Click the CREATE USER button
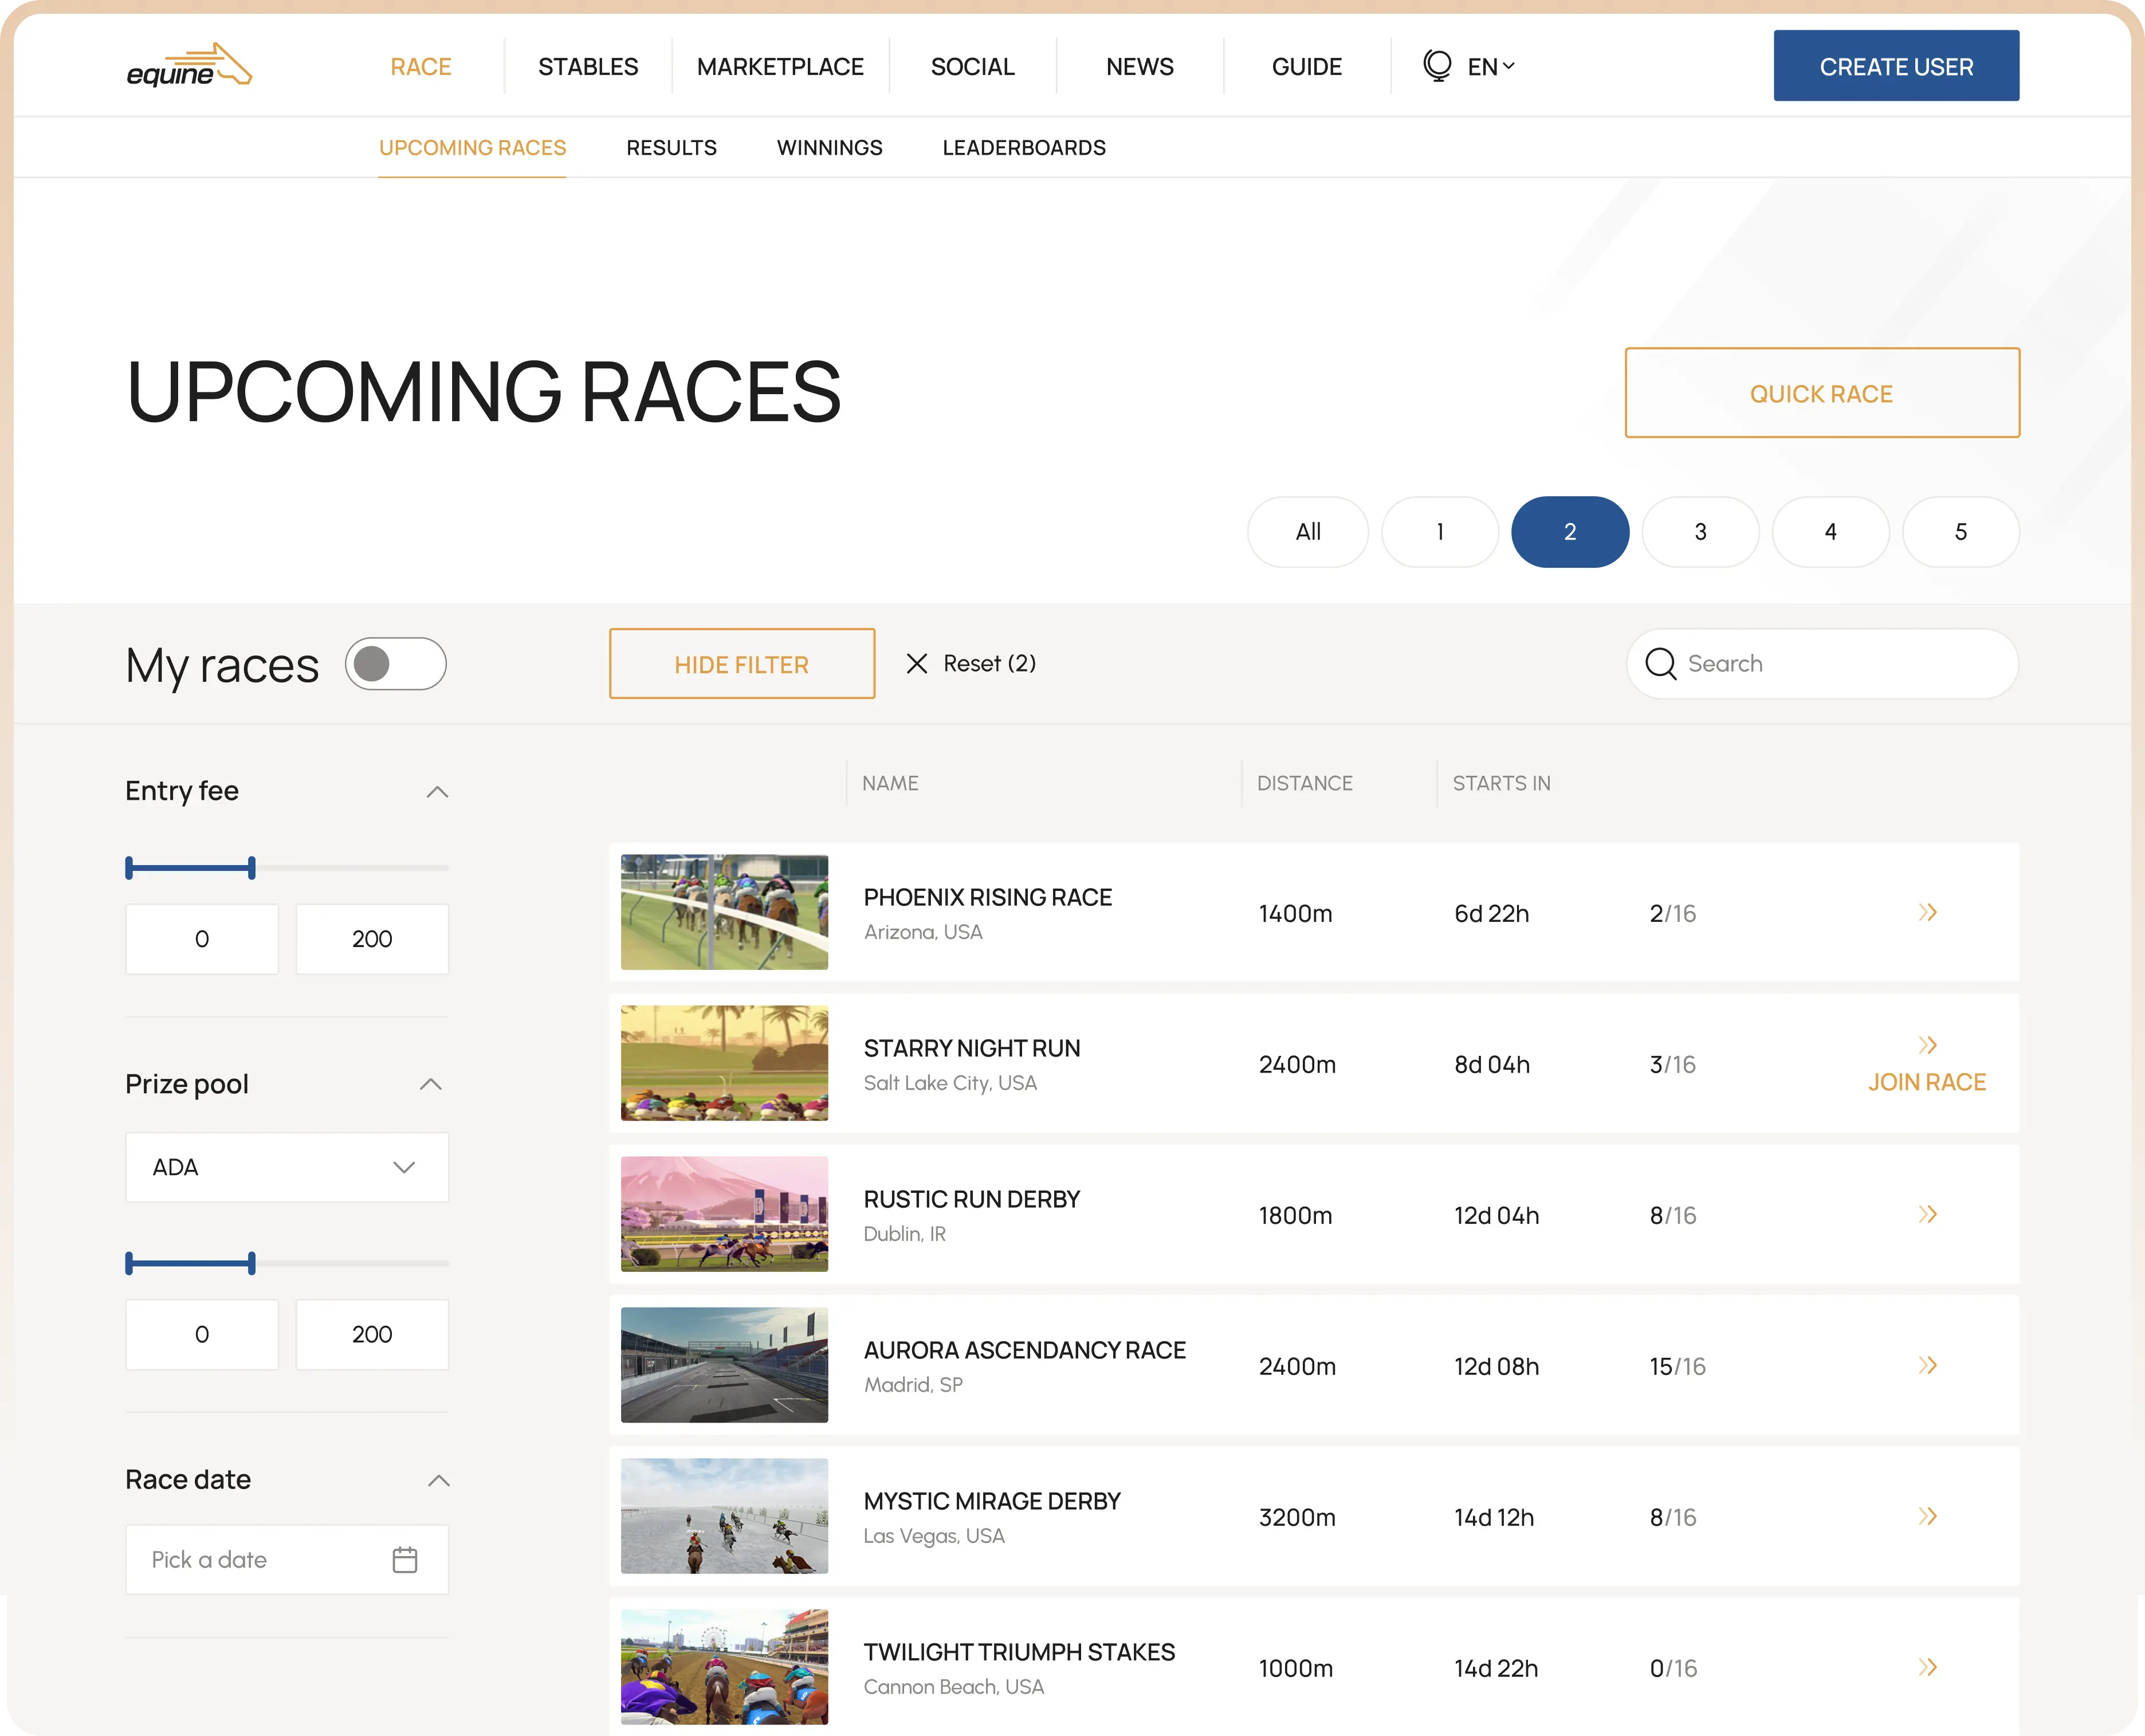The width and height of the screenshot is (2145, 1736). click(1897, 65)
